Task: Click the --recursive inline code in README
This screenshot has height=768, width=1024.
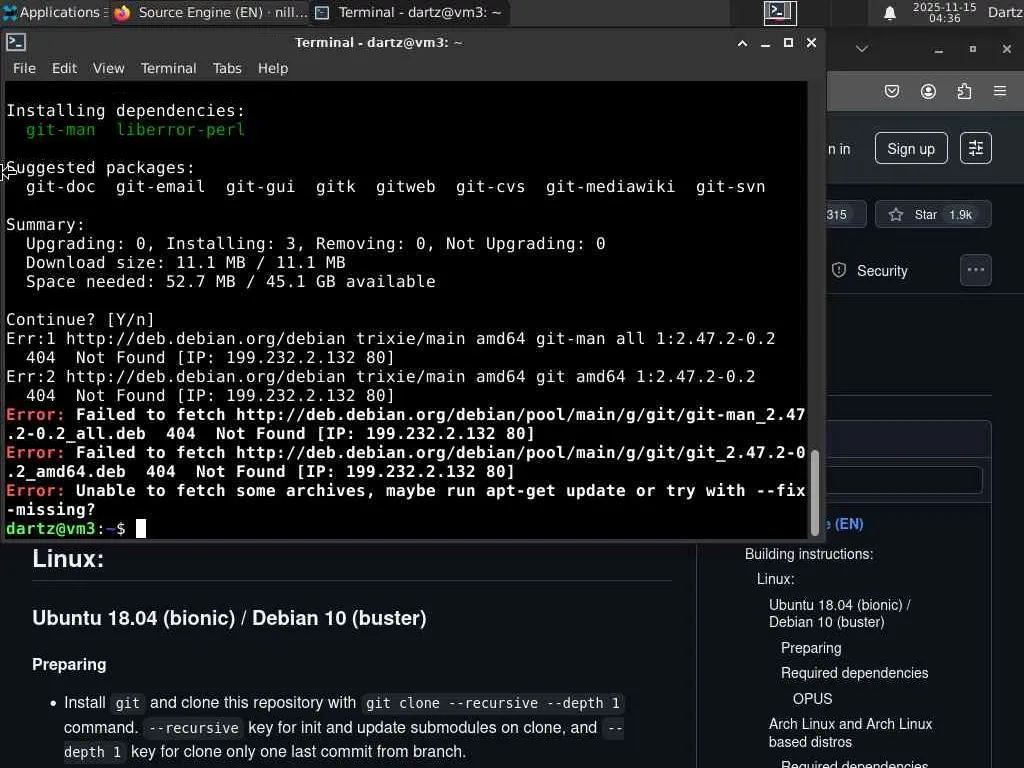Action: pos(193,728)
